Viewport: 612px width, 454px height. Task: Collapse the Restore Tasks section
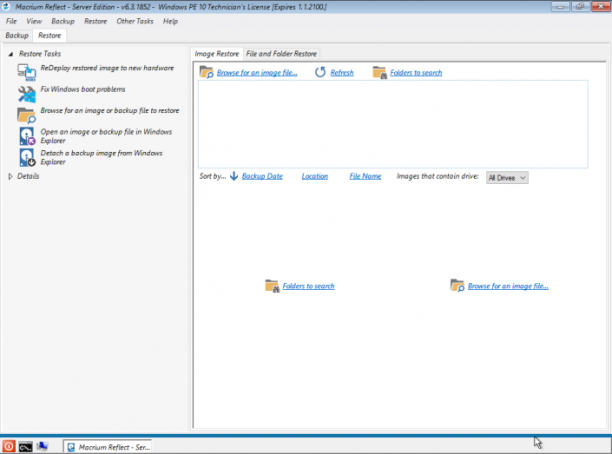pyautogui.click(x=11, y=54)
